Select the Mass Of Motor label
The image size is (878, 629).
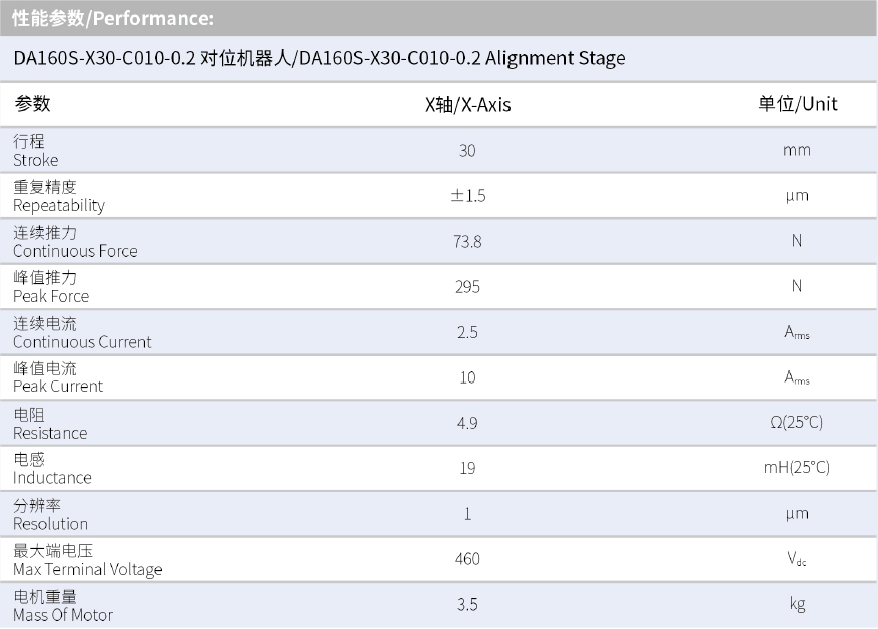[63, 606]
